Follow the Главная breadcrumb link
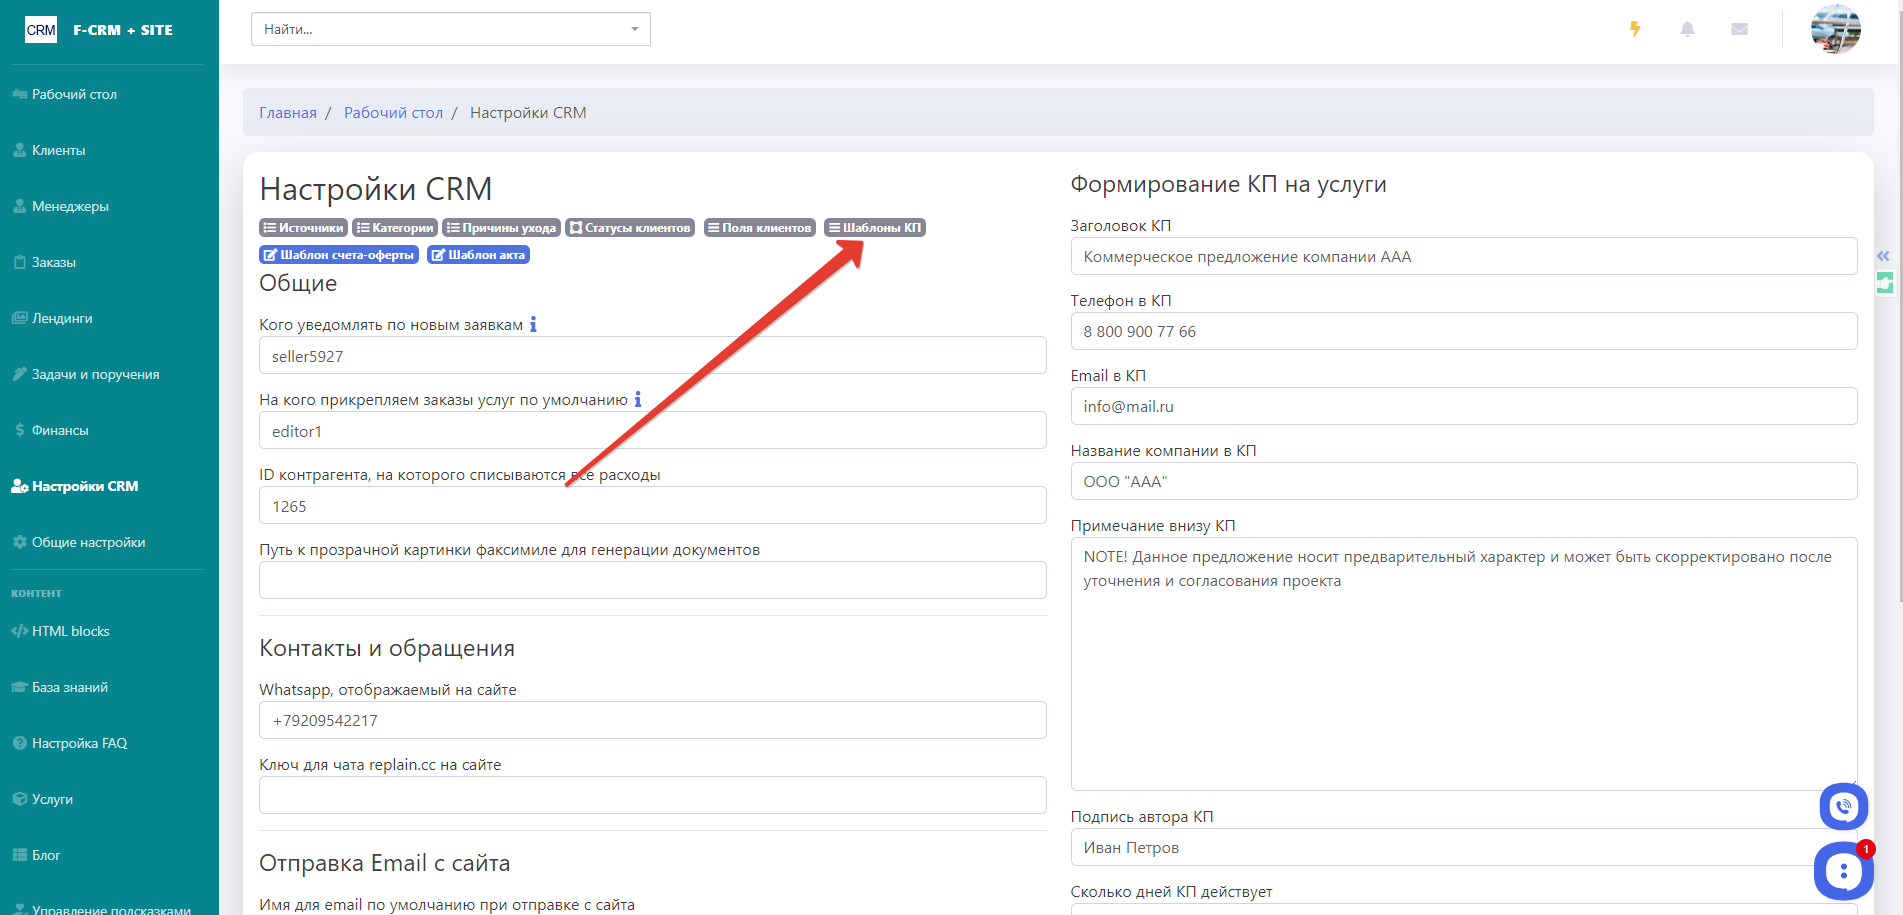 coord(288,113)
